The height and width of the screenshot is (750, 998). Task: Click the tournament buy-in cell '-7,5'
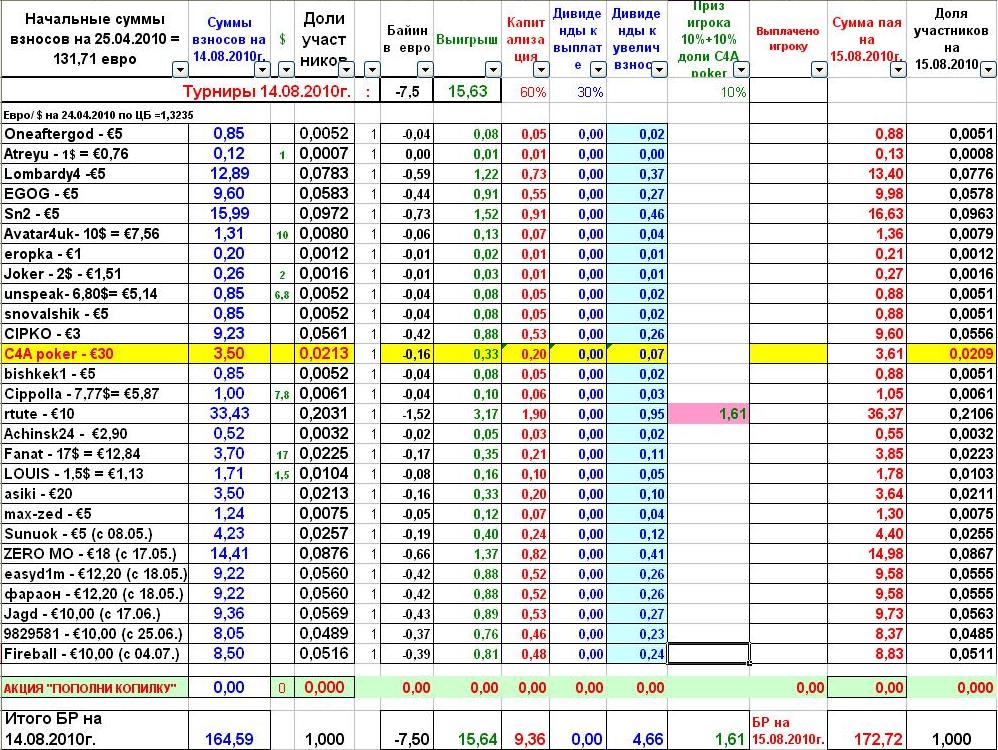tap(407, 91)
